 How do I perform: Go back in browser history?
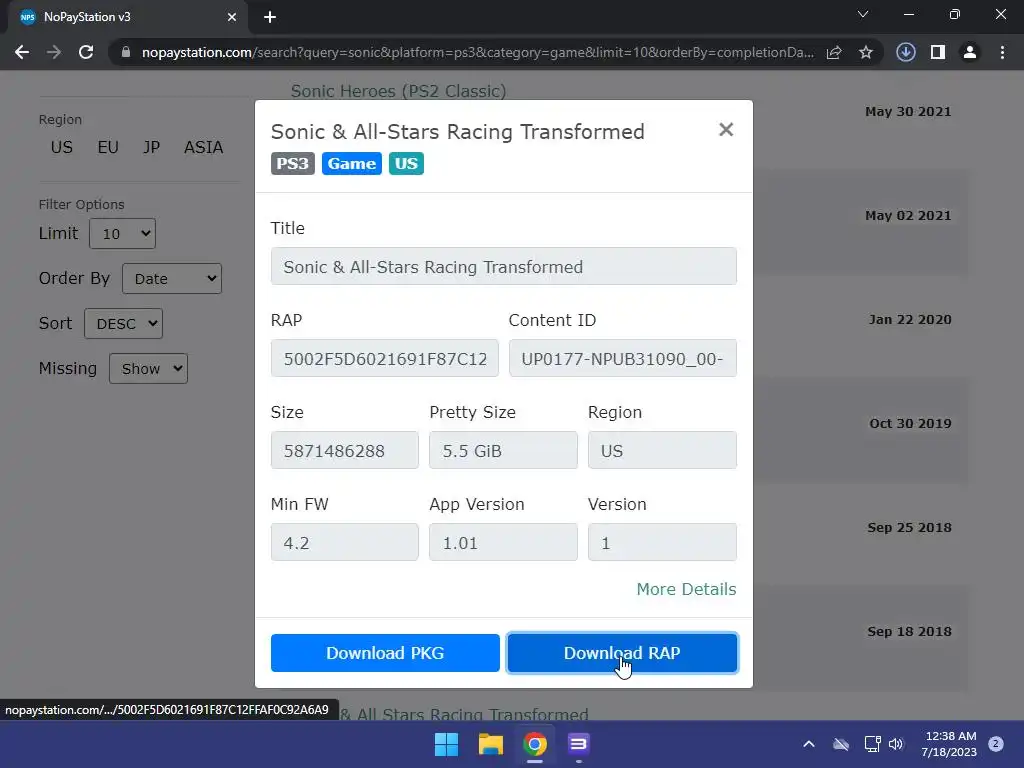[x=22, y=52]
